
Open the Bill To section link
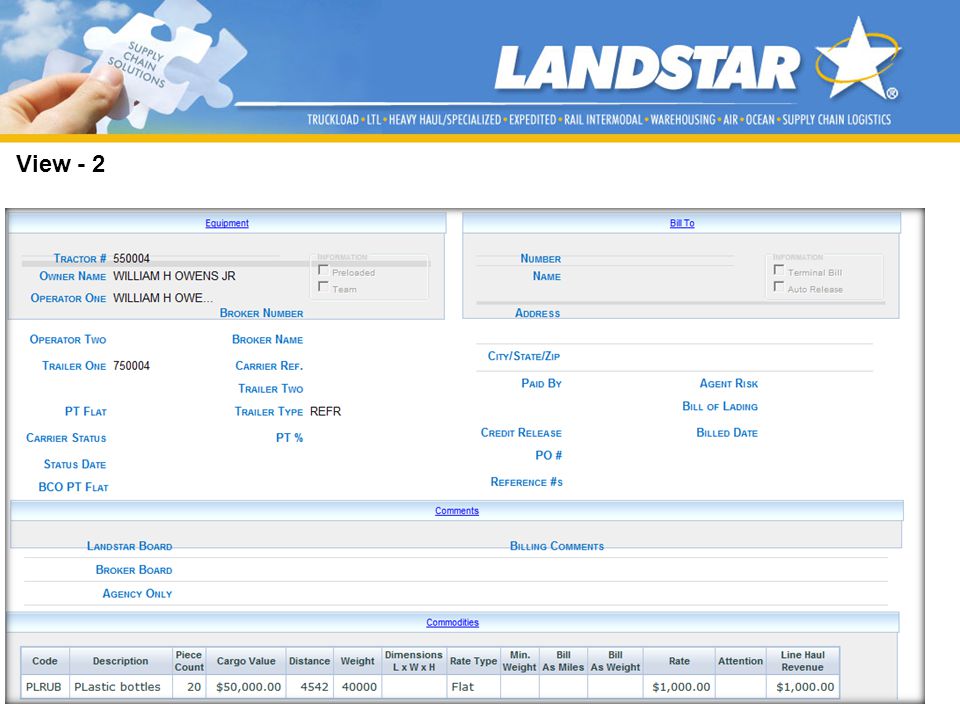pyautogui.click(x=682, y=223)
